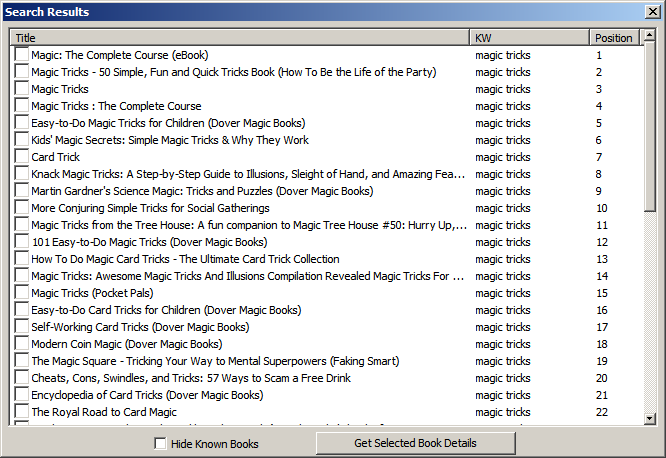
Task: Tick checkbox for Martin Gardner's Science Magic
Action: (22, 190)
